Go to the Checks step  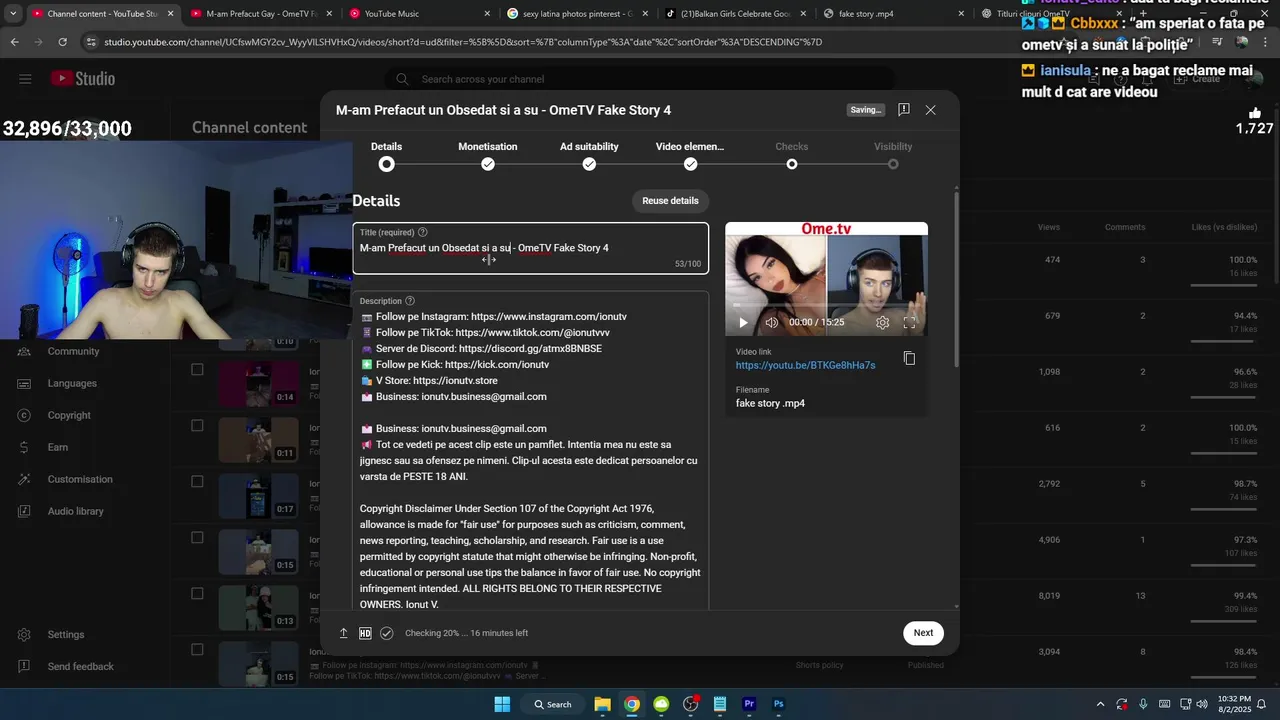coord(792,156)
